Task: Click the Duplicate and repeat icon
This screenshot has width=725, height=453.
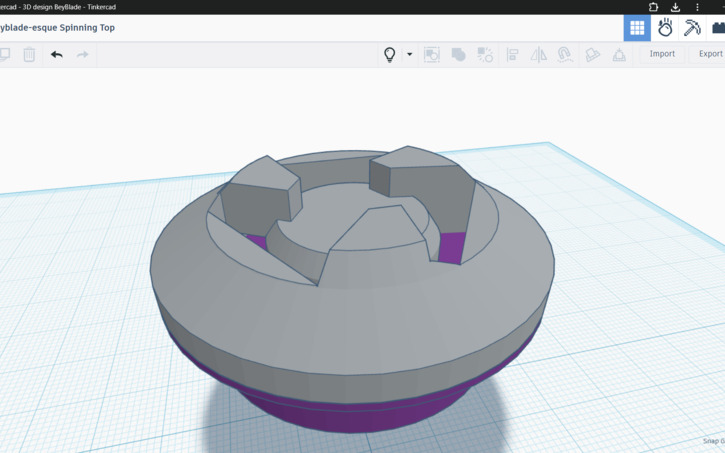Action: tap(5, 55)
